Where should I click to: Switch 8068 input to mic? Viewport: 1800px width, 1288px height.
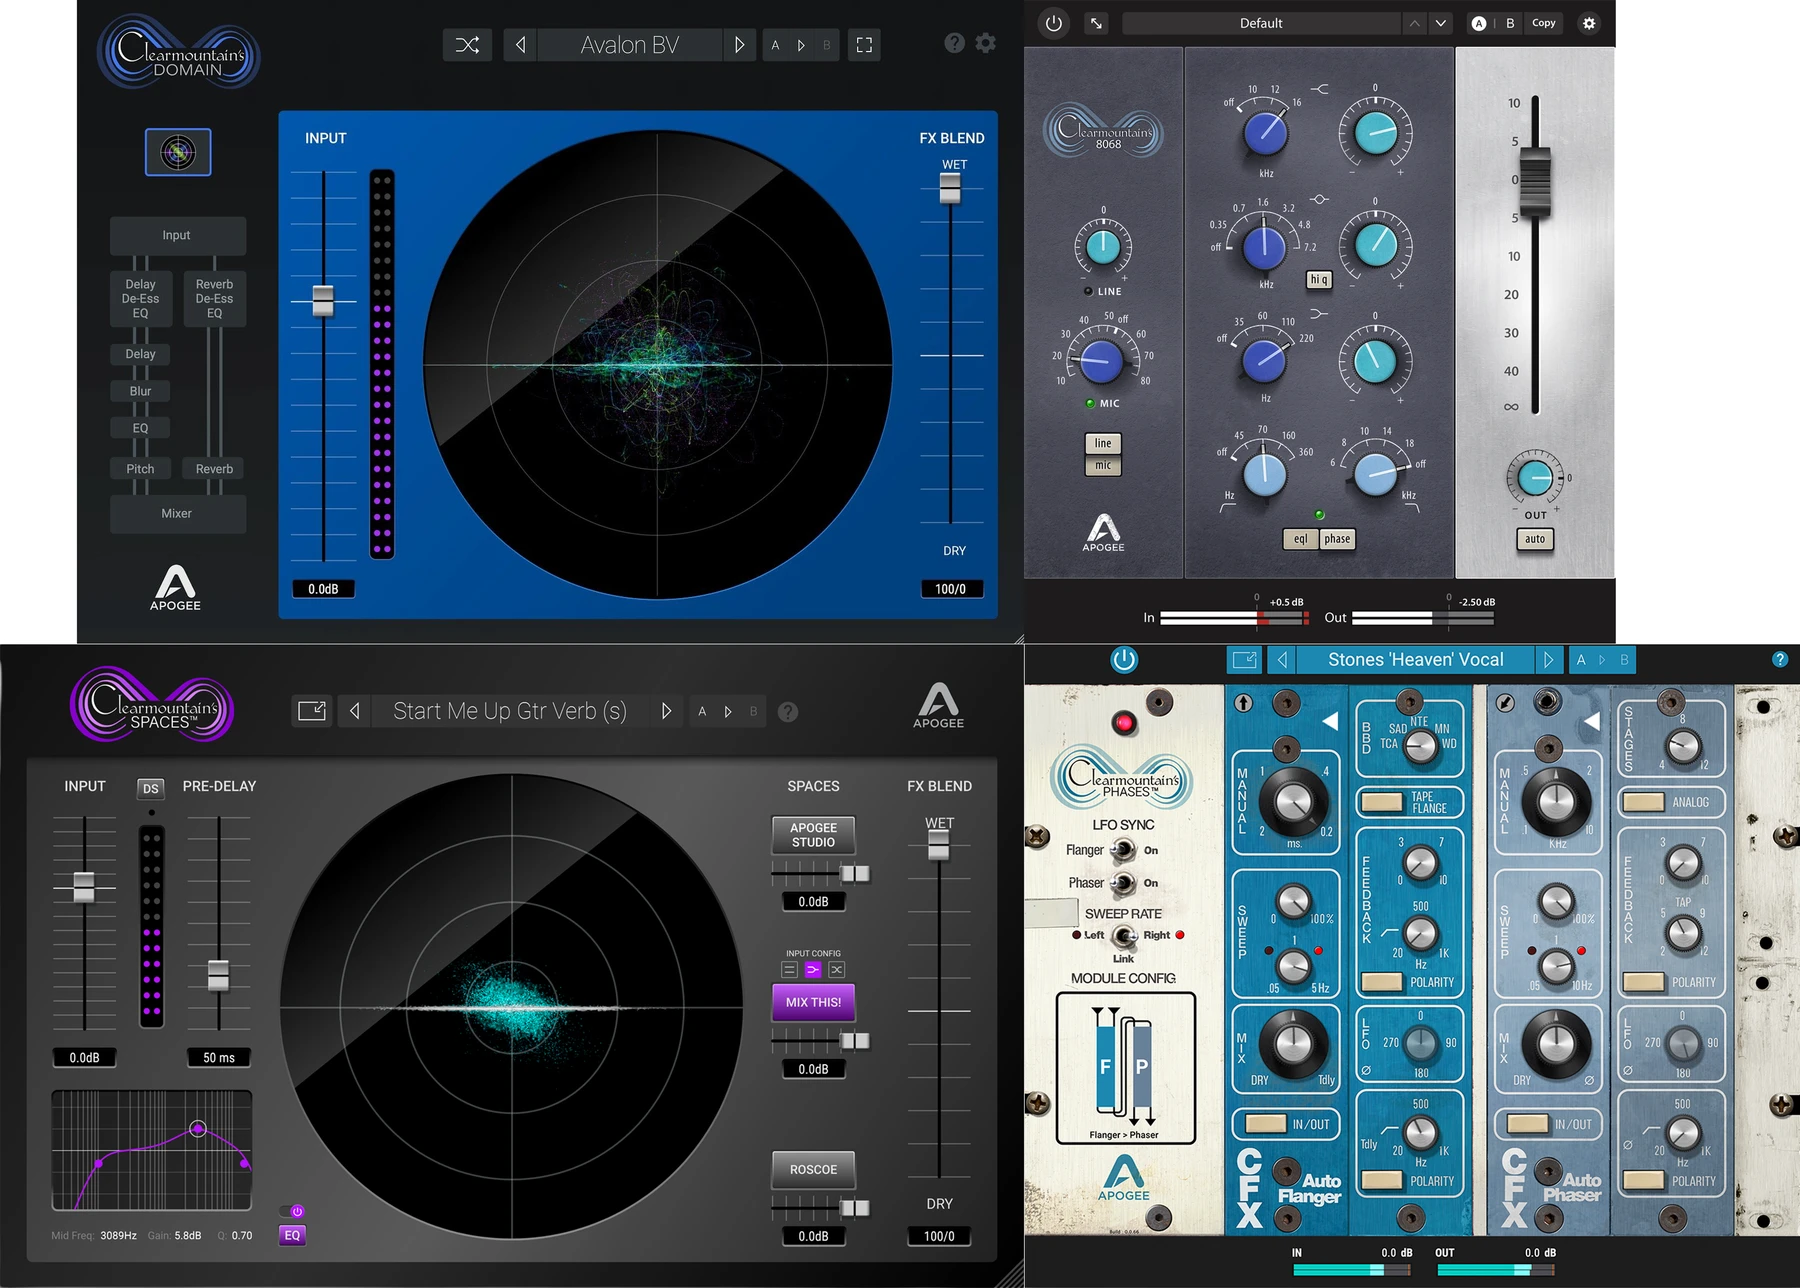tap(1103, 465)
